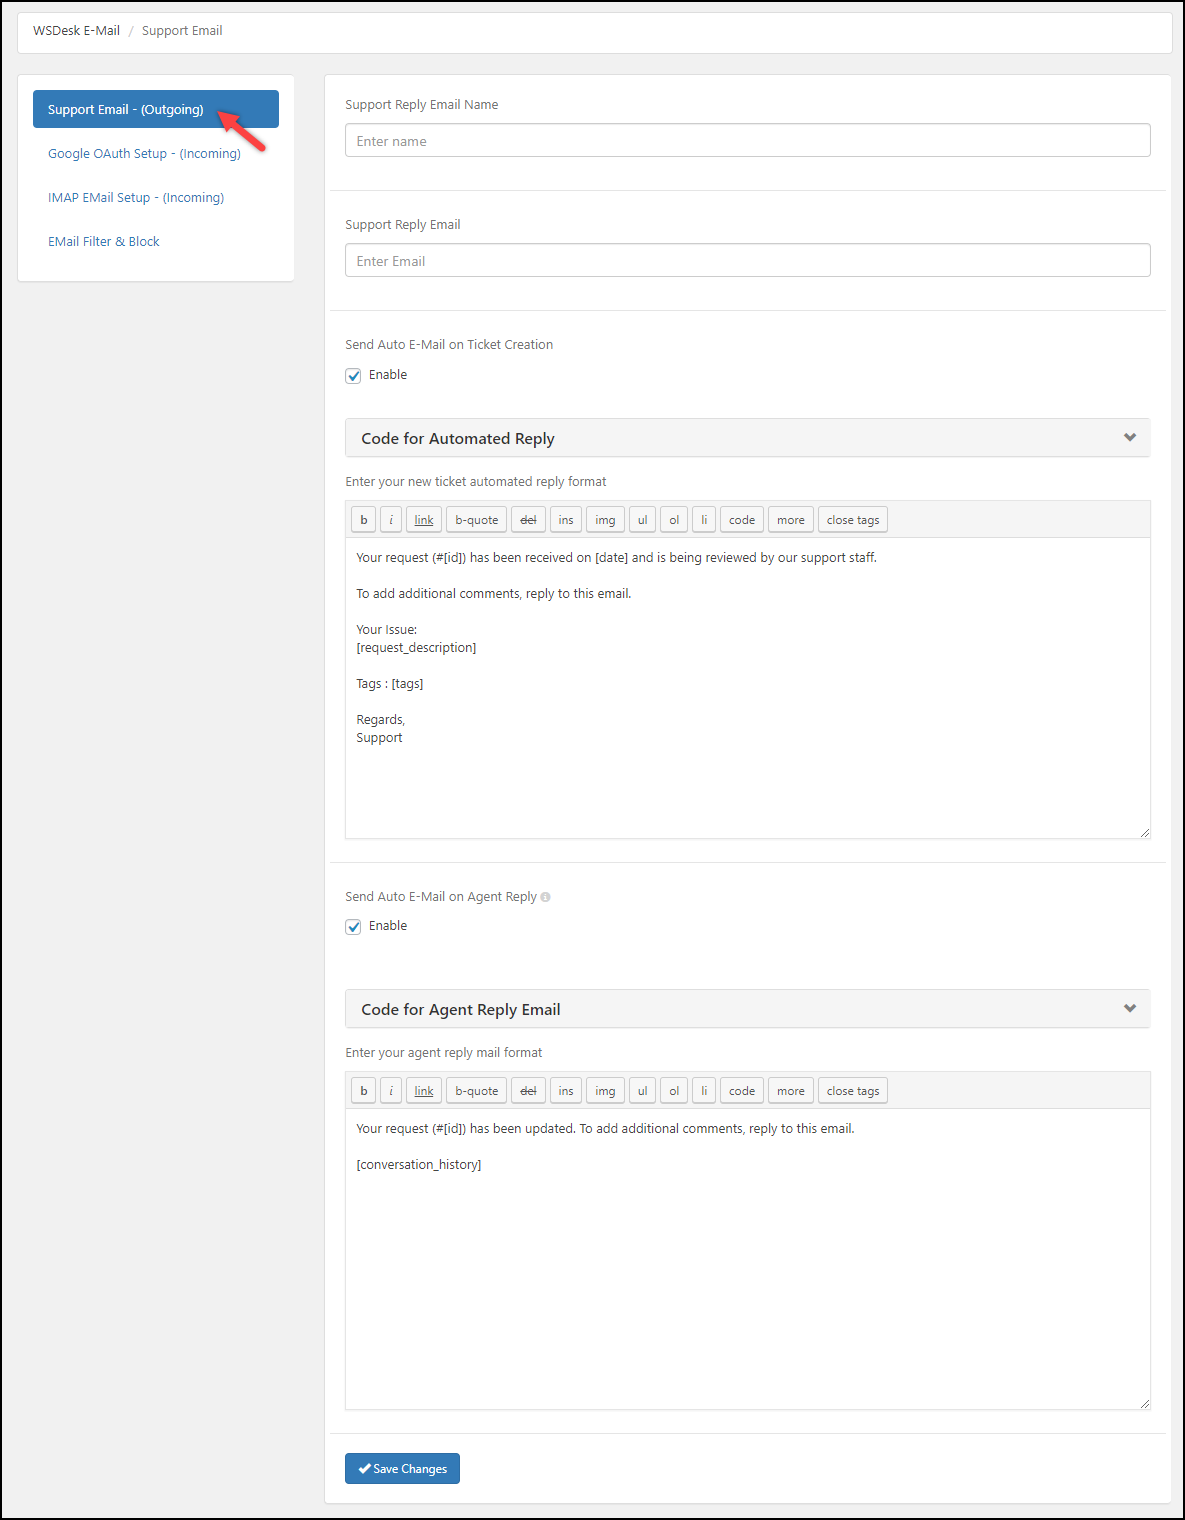The image size is (1185, 1520).
Task: Click code button in automated reply editor
Action: coord(742,520)
